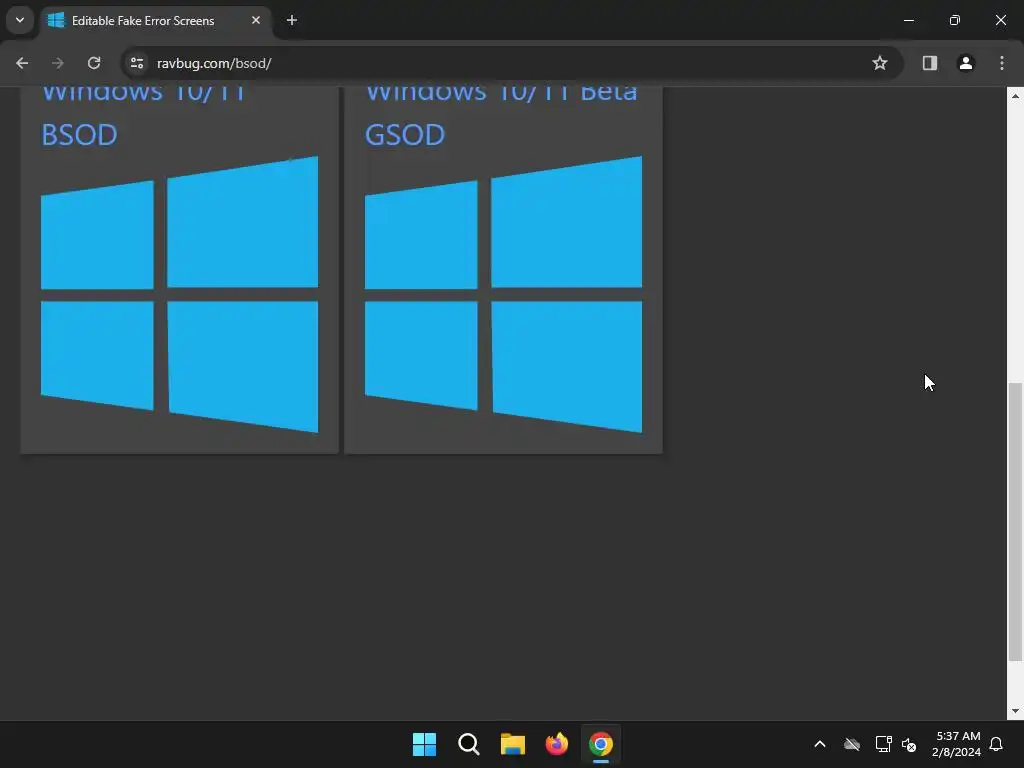The height and width of the screenshot is (768, 1024).
Task: Open a new browser tab
Action: tap(292, 20)
